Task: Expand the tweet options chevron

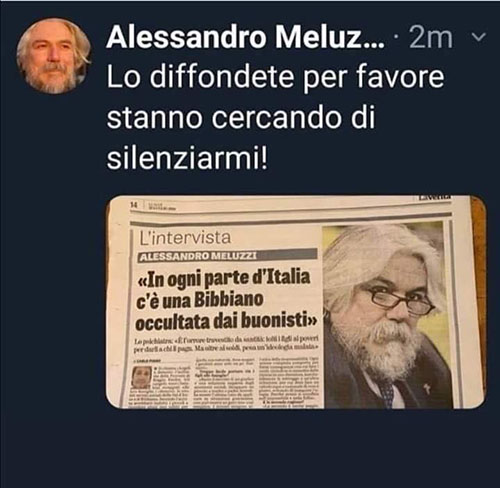Action: (478, 37)
